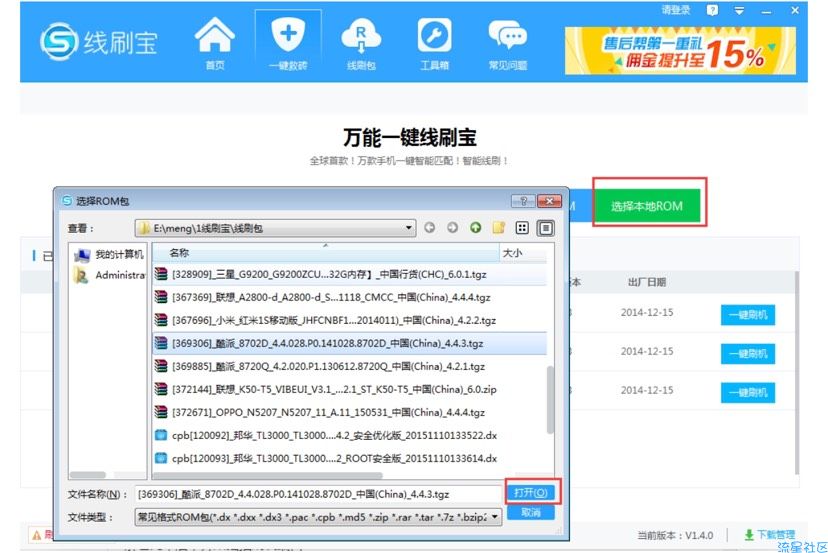This screenshot has height=553, width=828.
Task: Open 下载管理 download manager
Action: pyautogui.click(x=769, y=535)
